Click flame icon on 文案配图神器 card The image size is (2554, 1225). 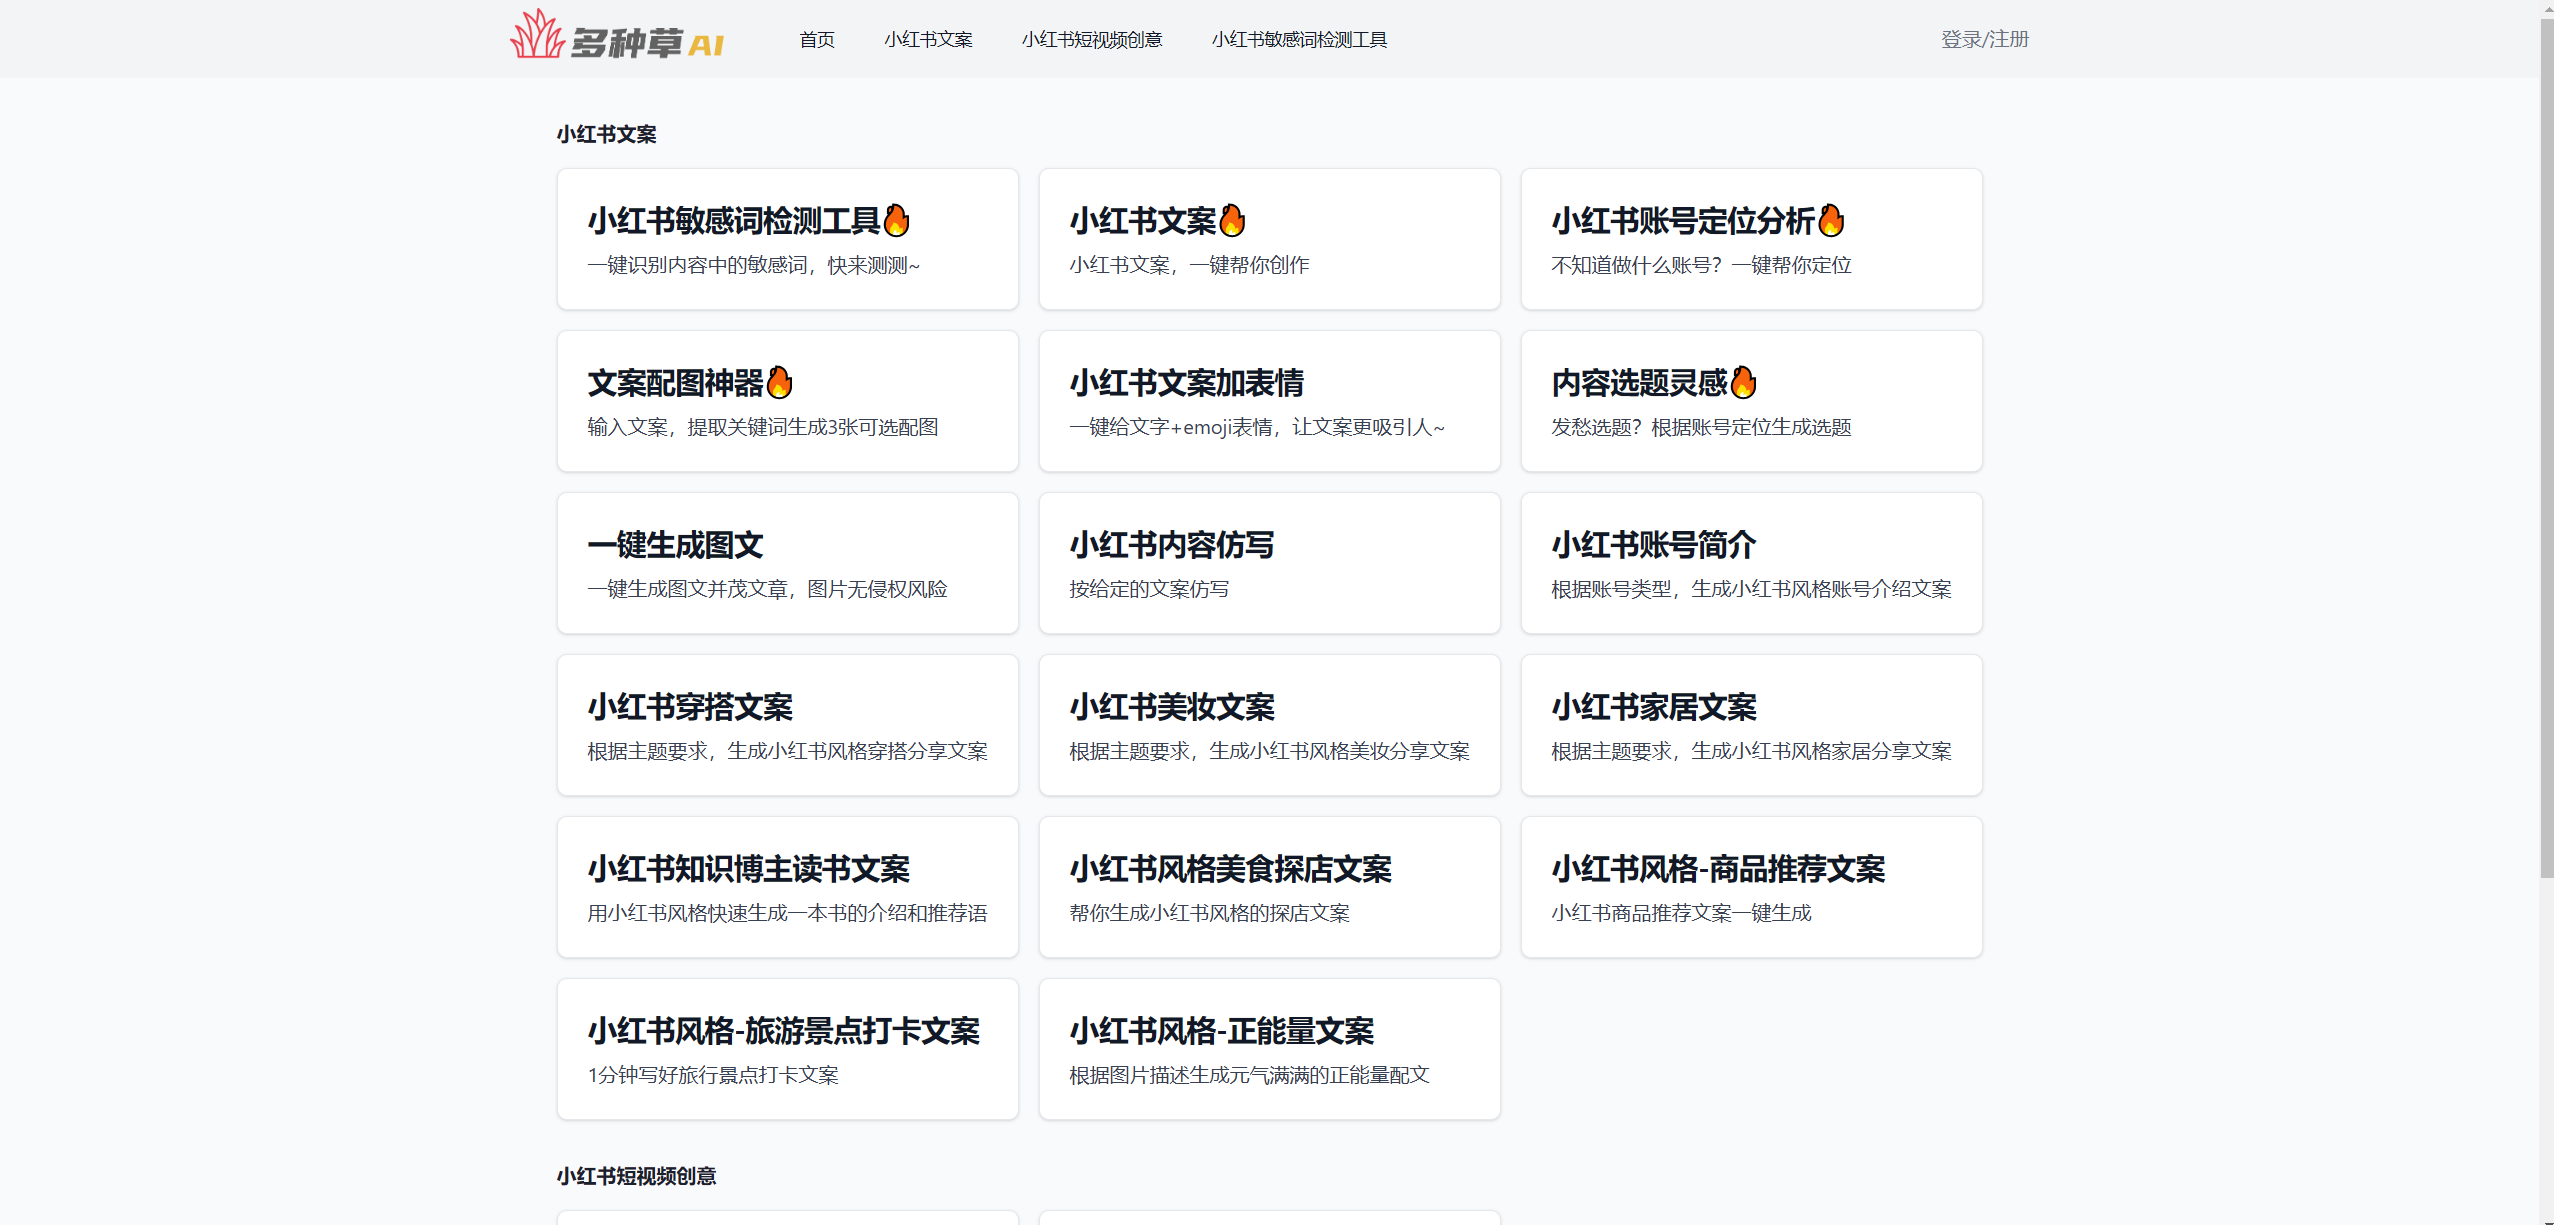coord(779,382)
